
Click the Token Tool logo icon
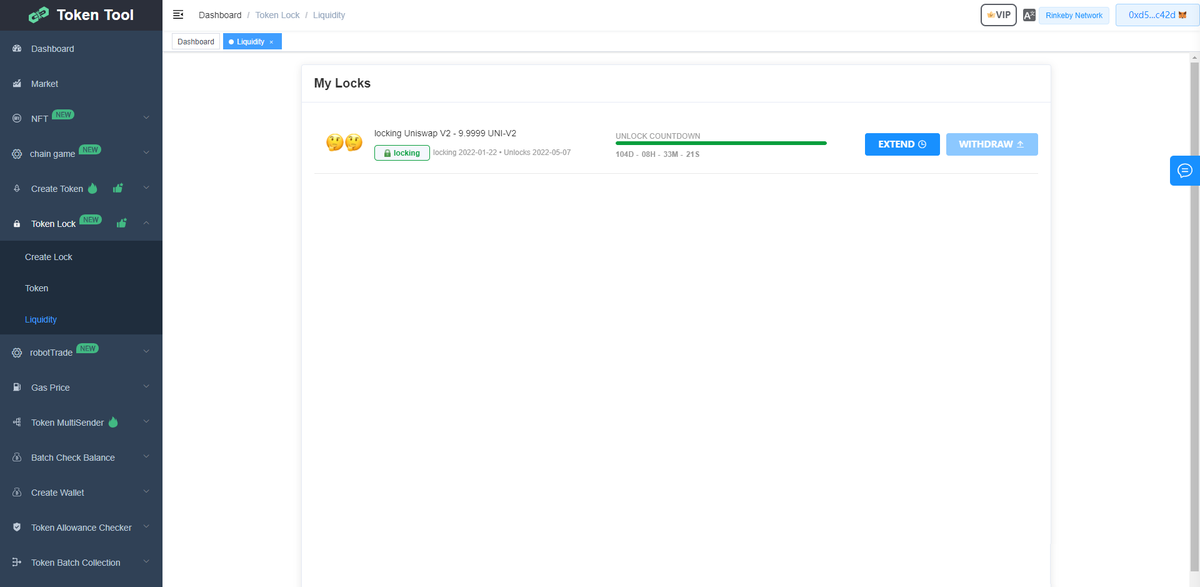point(39,15)
